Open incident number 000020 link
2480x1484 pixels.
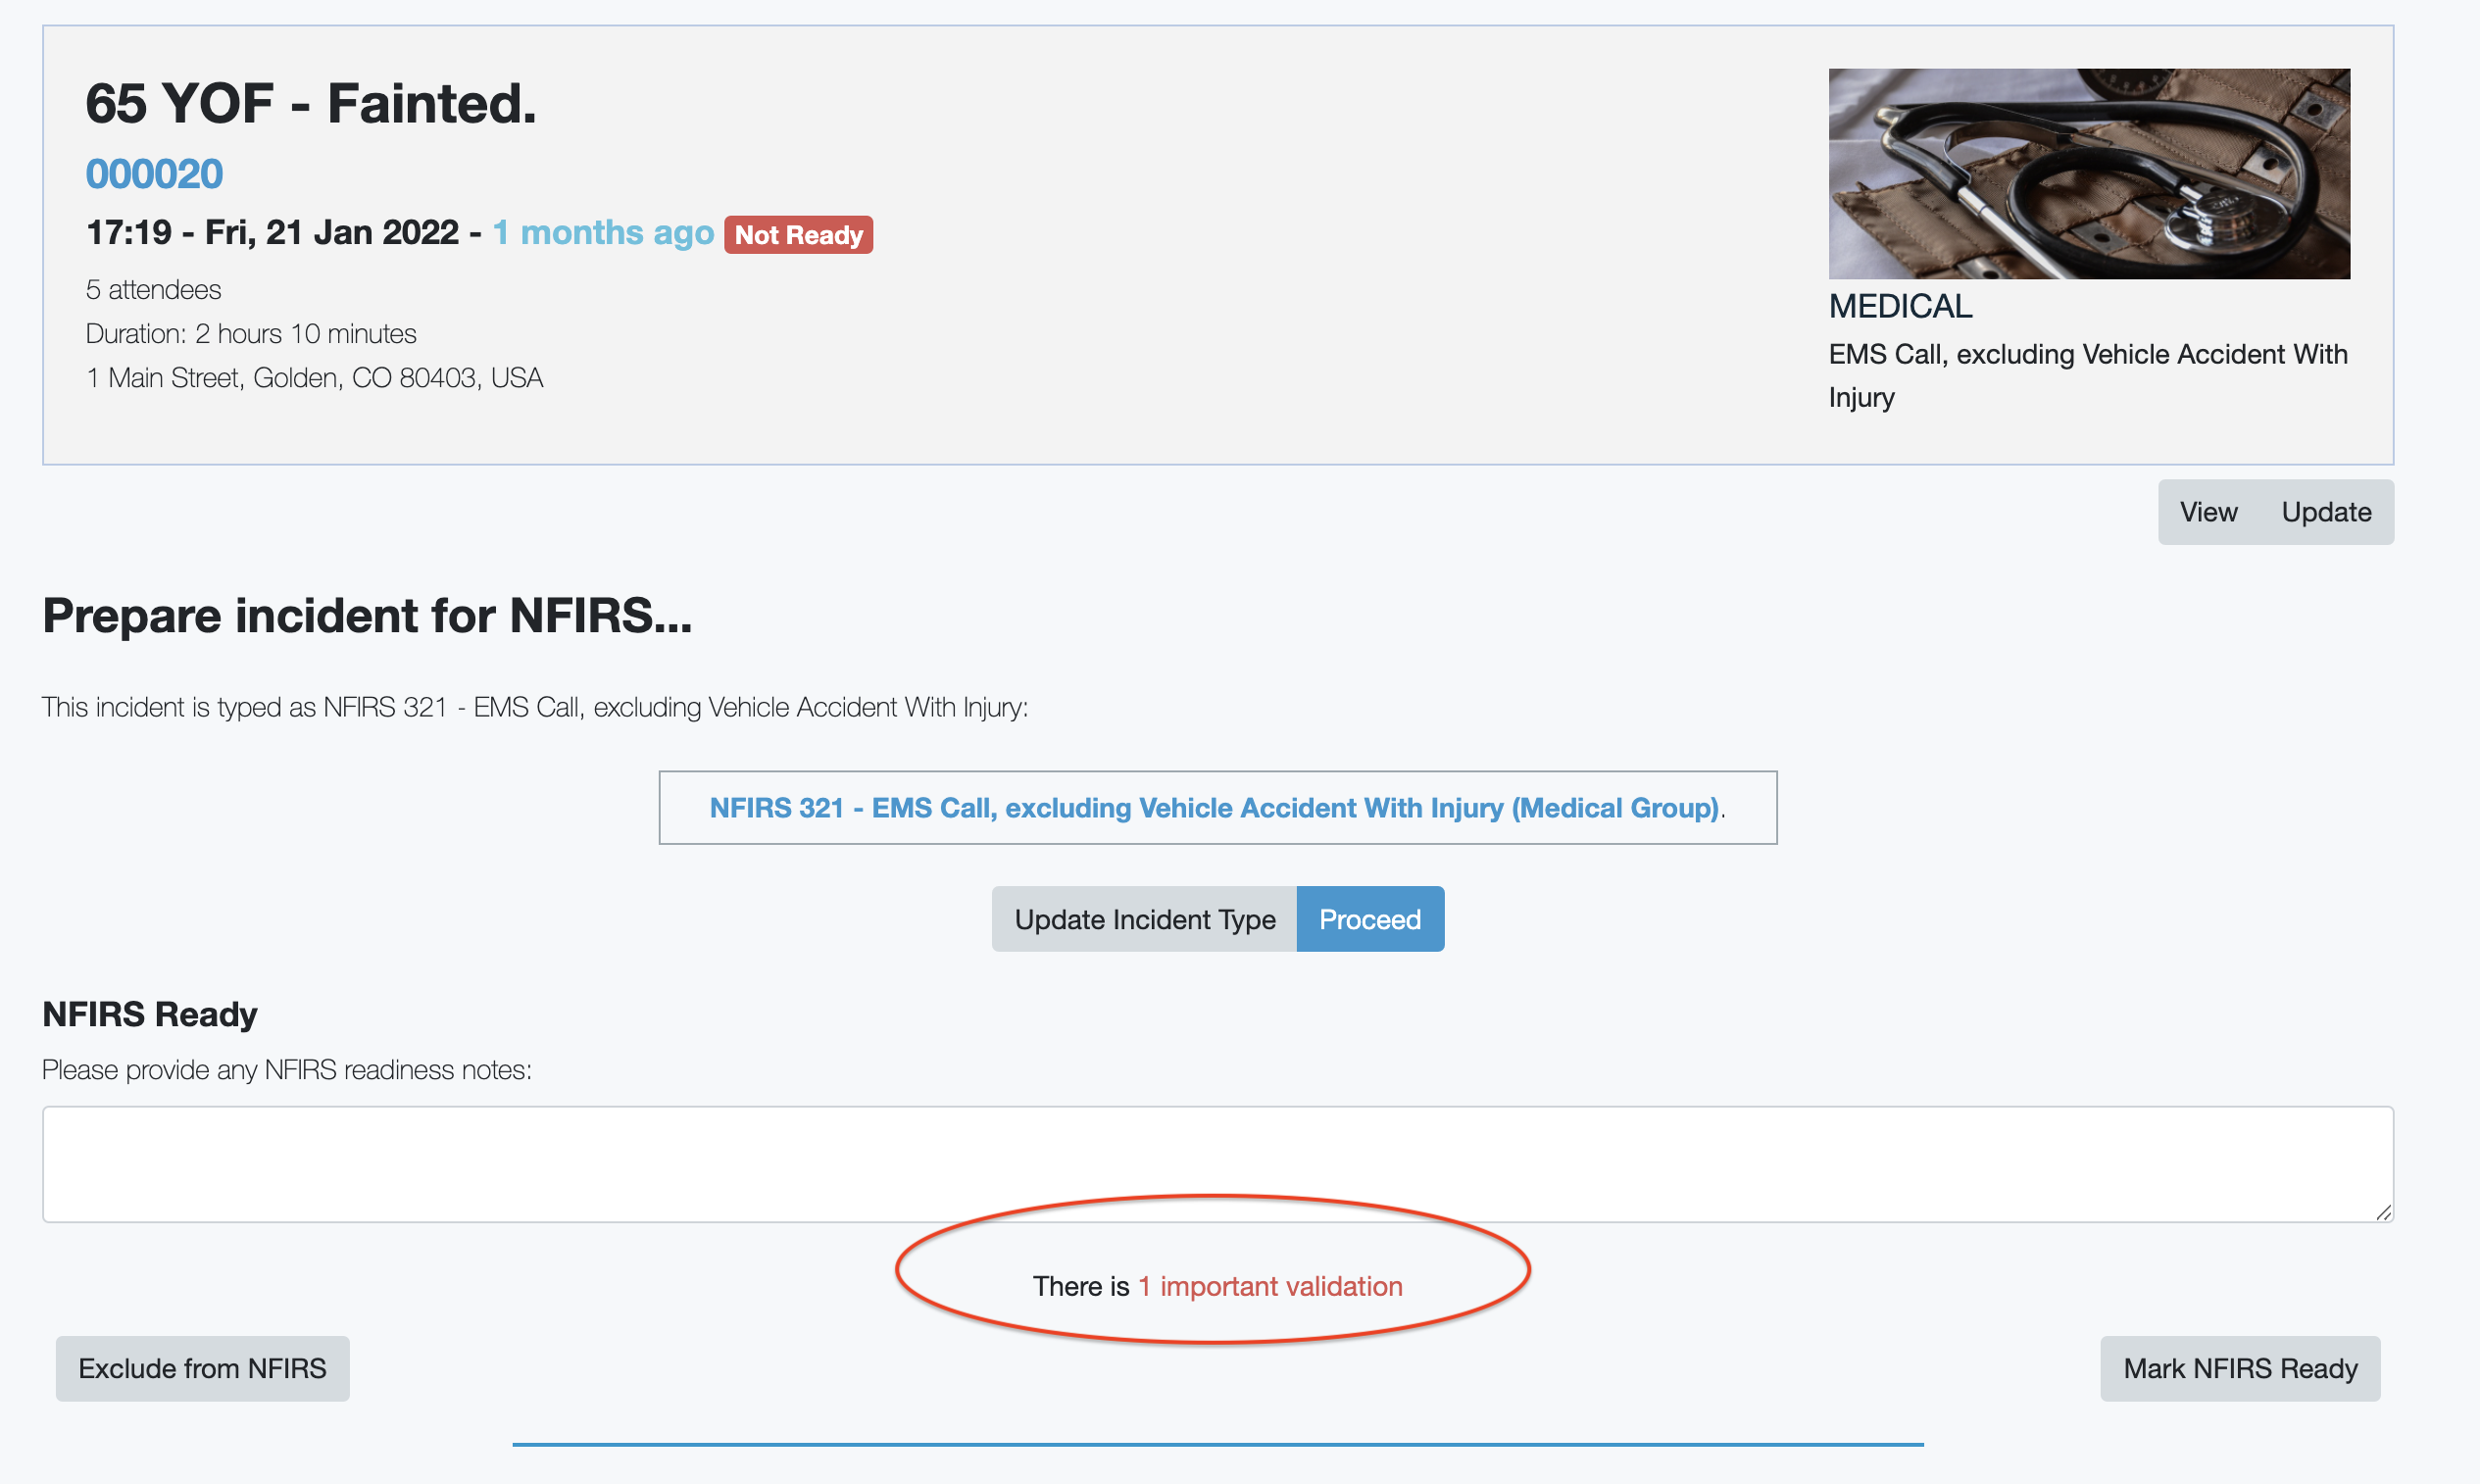[x=154, y=174]
